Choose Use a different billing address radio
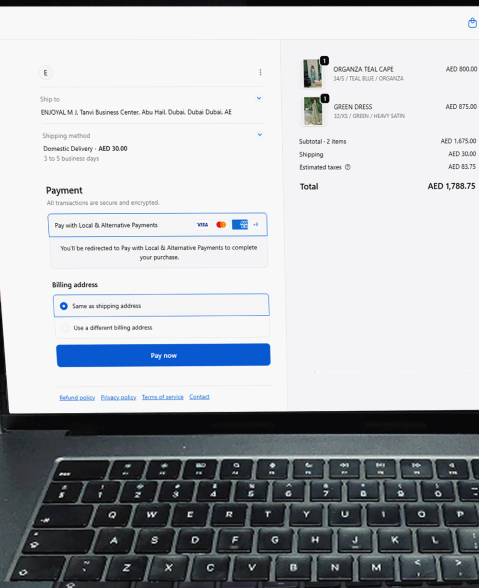Viewport: 479px width, 588px height. 65,328
